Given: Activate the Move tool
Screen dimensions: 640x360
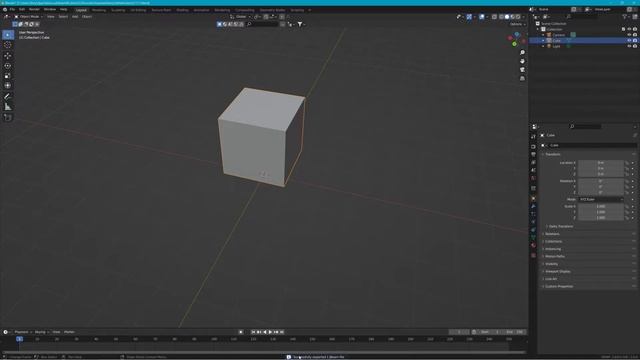Looking at the screenshot, I should point(8,56).
